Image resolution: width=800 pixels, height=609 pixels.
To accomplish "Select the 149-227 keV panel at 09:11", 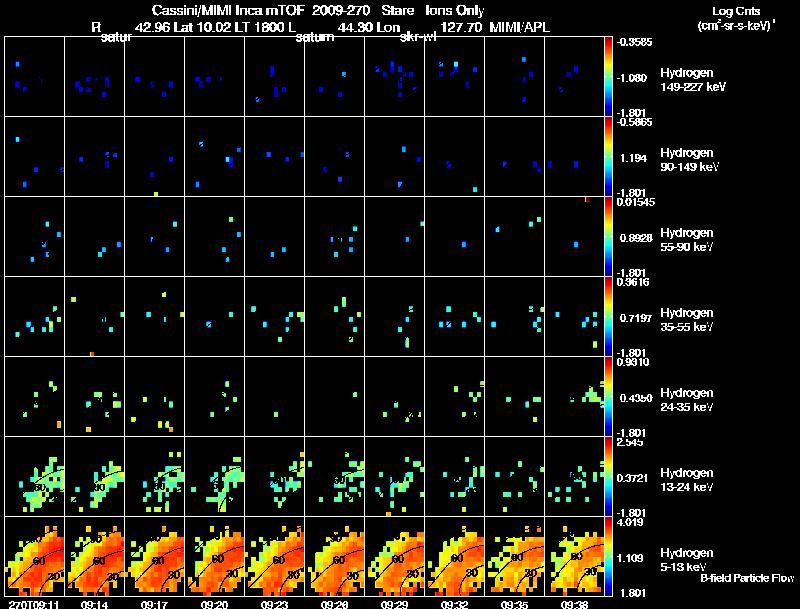I will click(35, 77).
